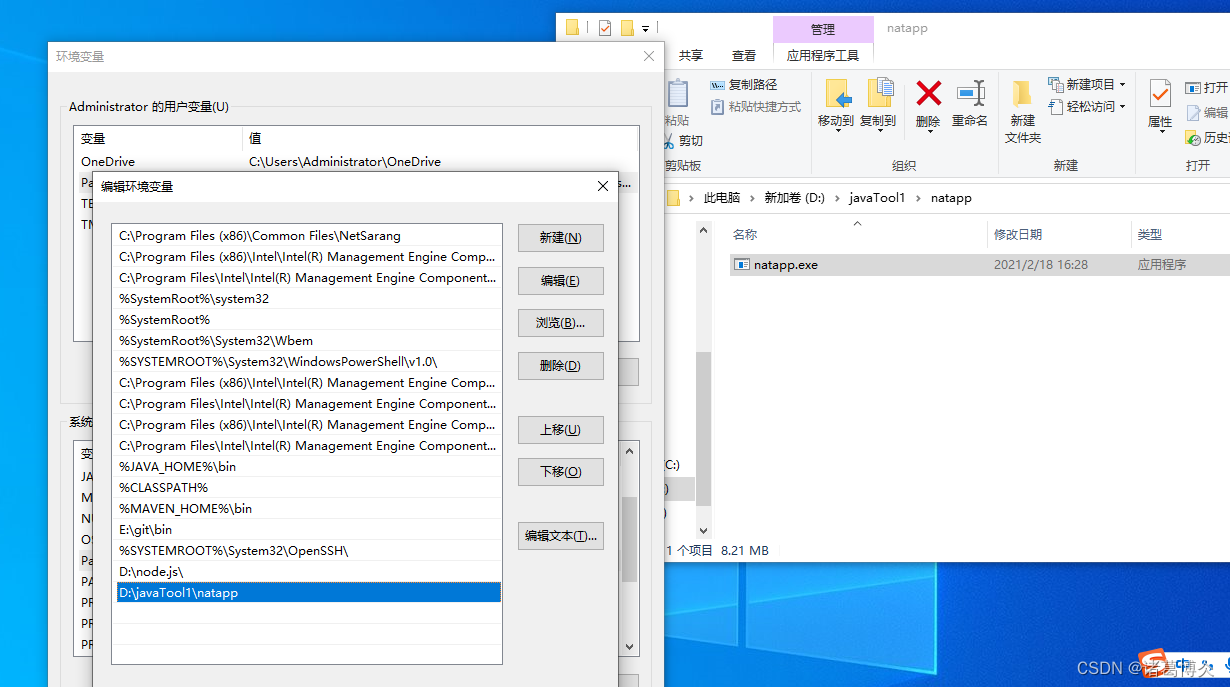Click the Date modified (修改日期) column header

pyautogui.click(x=1017, y=234)
